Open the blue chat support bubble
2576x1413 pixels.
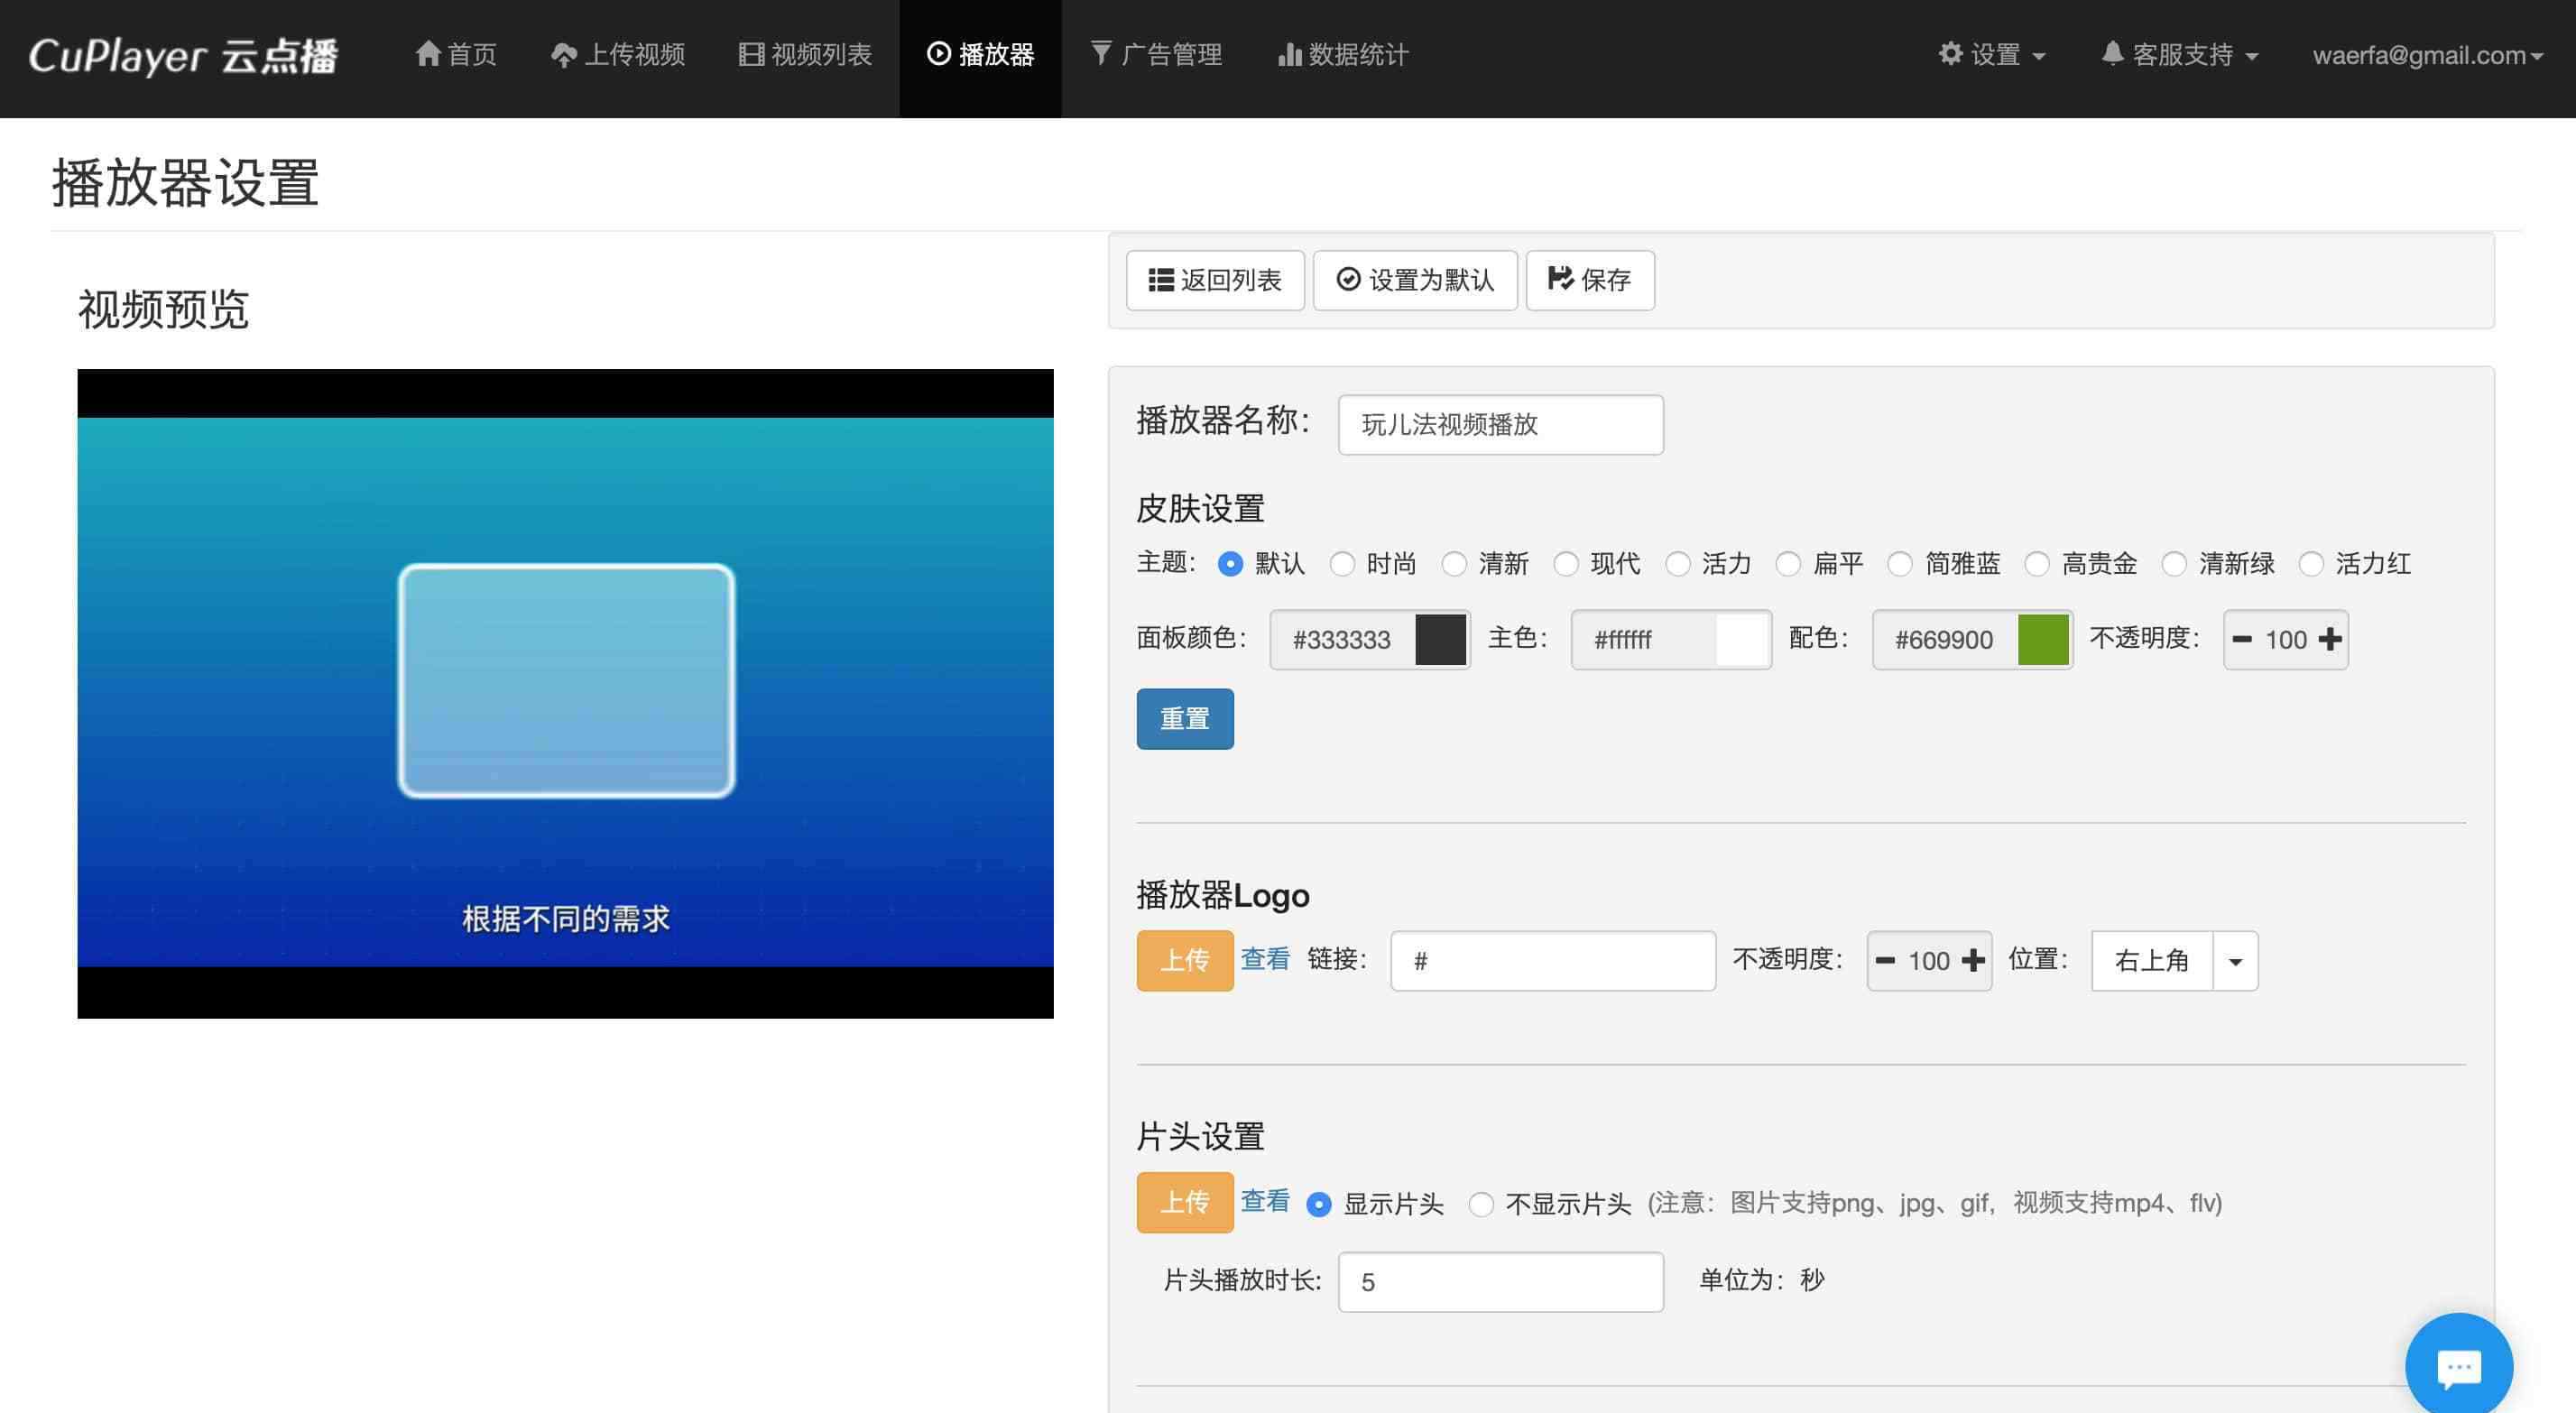coord(2458,1366)
